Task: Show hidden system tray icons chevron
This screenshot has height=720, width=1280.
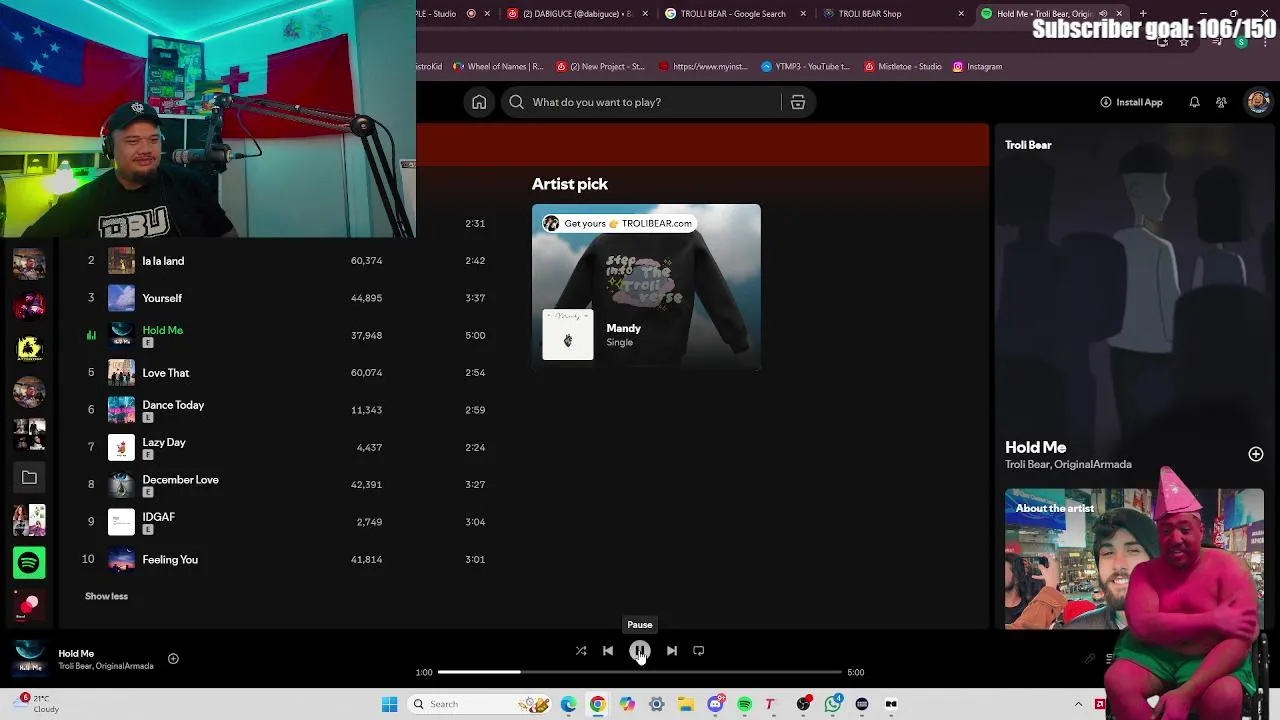Action: (x=1078, y=704)
